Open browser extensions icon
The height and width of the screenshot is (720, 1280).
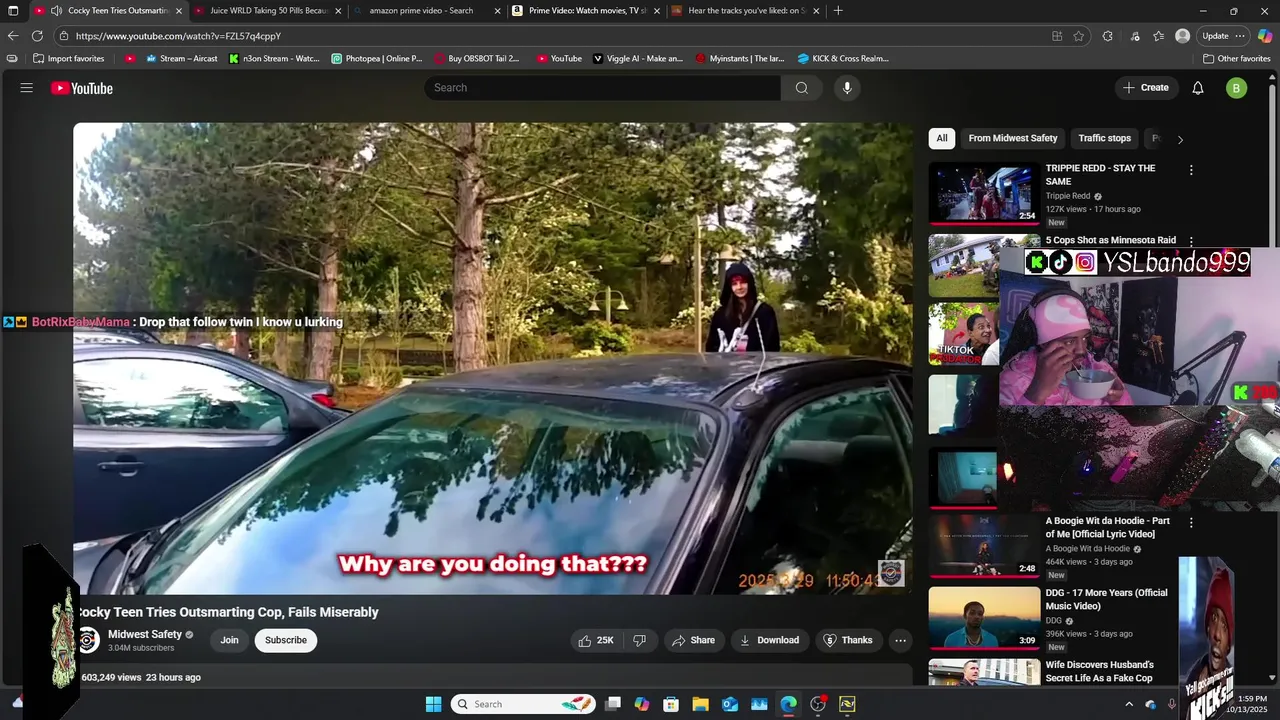(x=1108, y=36)
